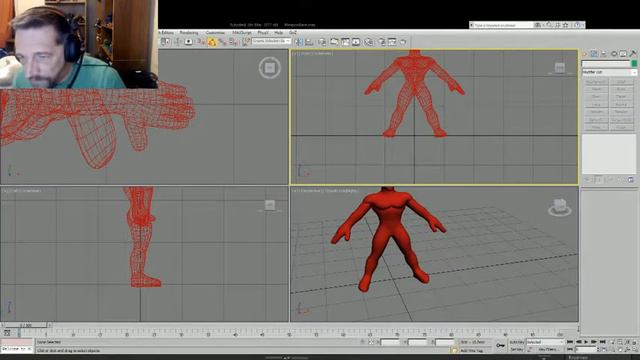This screenshot has width=640, height=360.
Task: Switch to Utilities hammer tab
Action: [633, 54]
